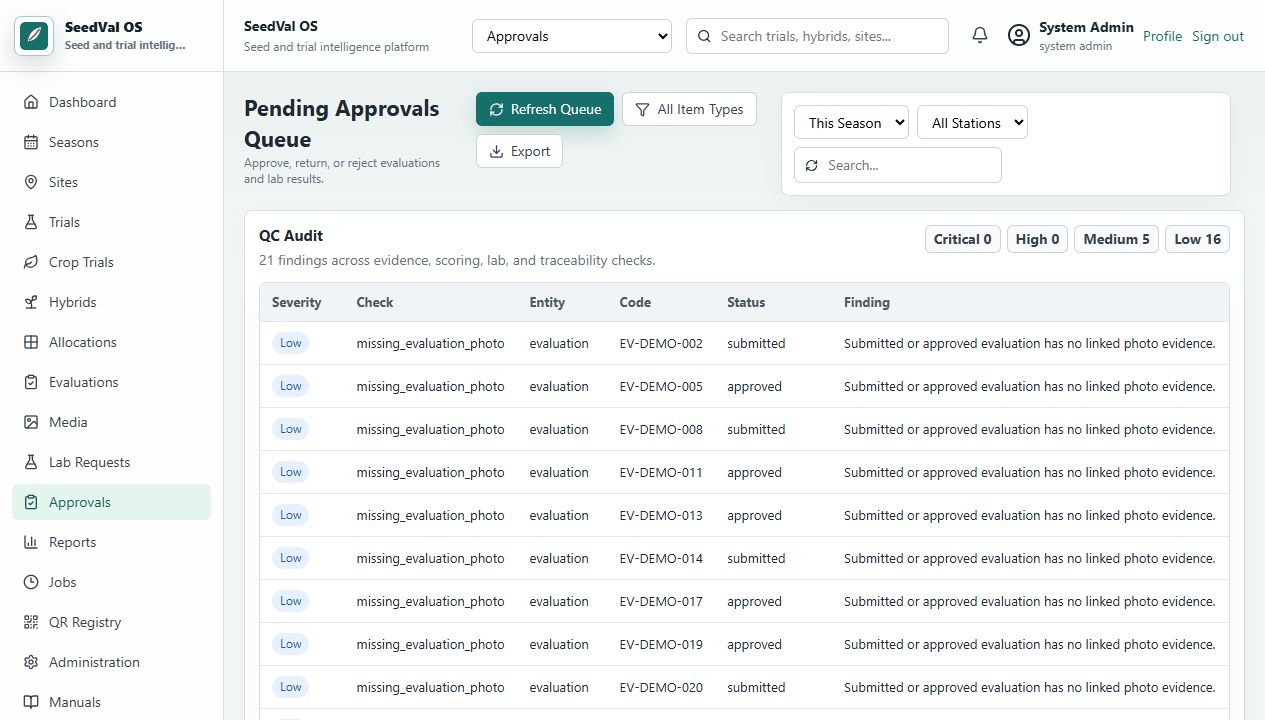Open notifications bell
This screenshot has height=720, width=1265.
coord(980,36)
